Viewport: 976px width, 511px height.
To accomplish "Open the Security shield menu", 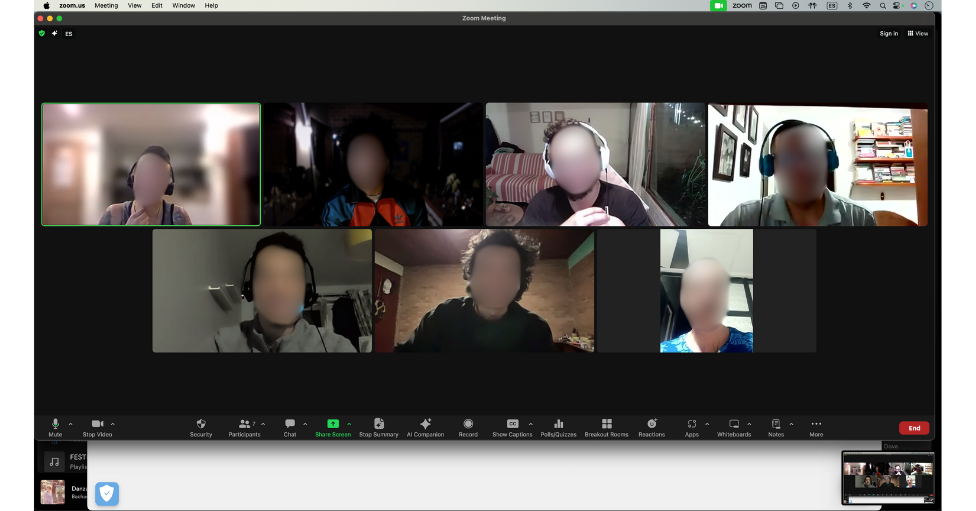I will click(x=201, y=428).
